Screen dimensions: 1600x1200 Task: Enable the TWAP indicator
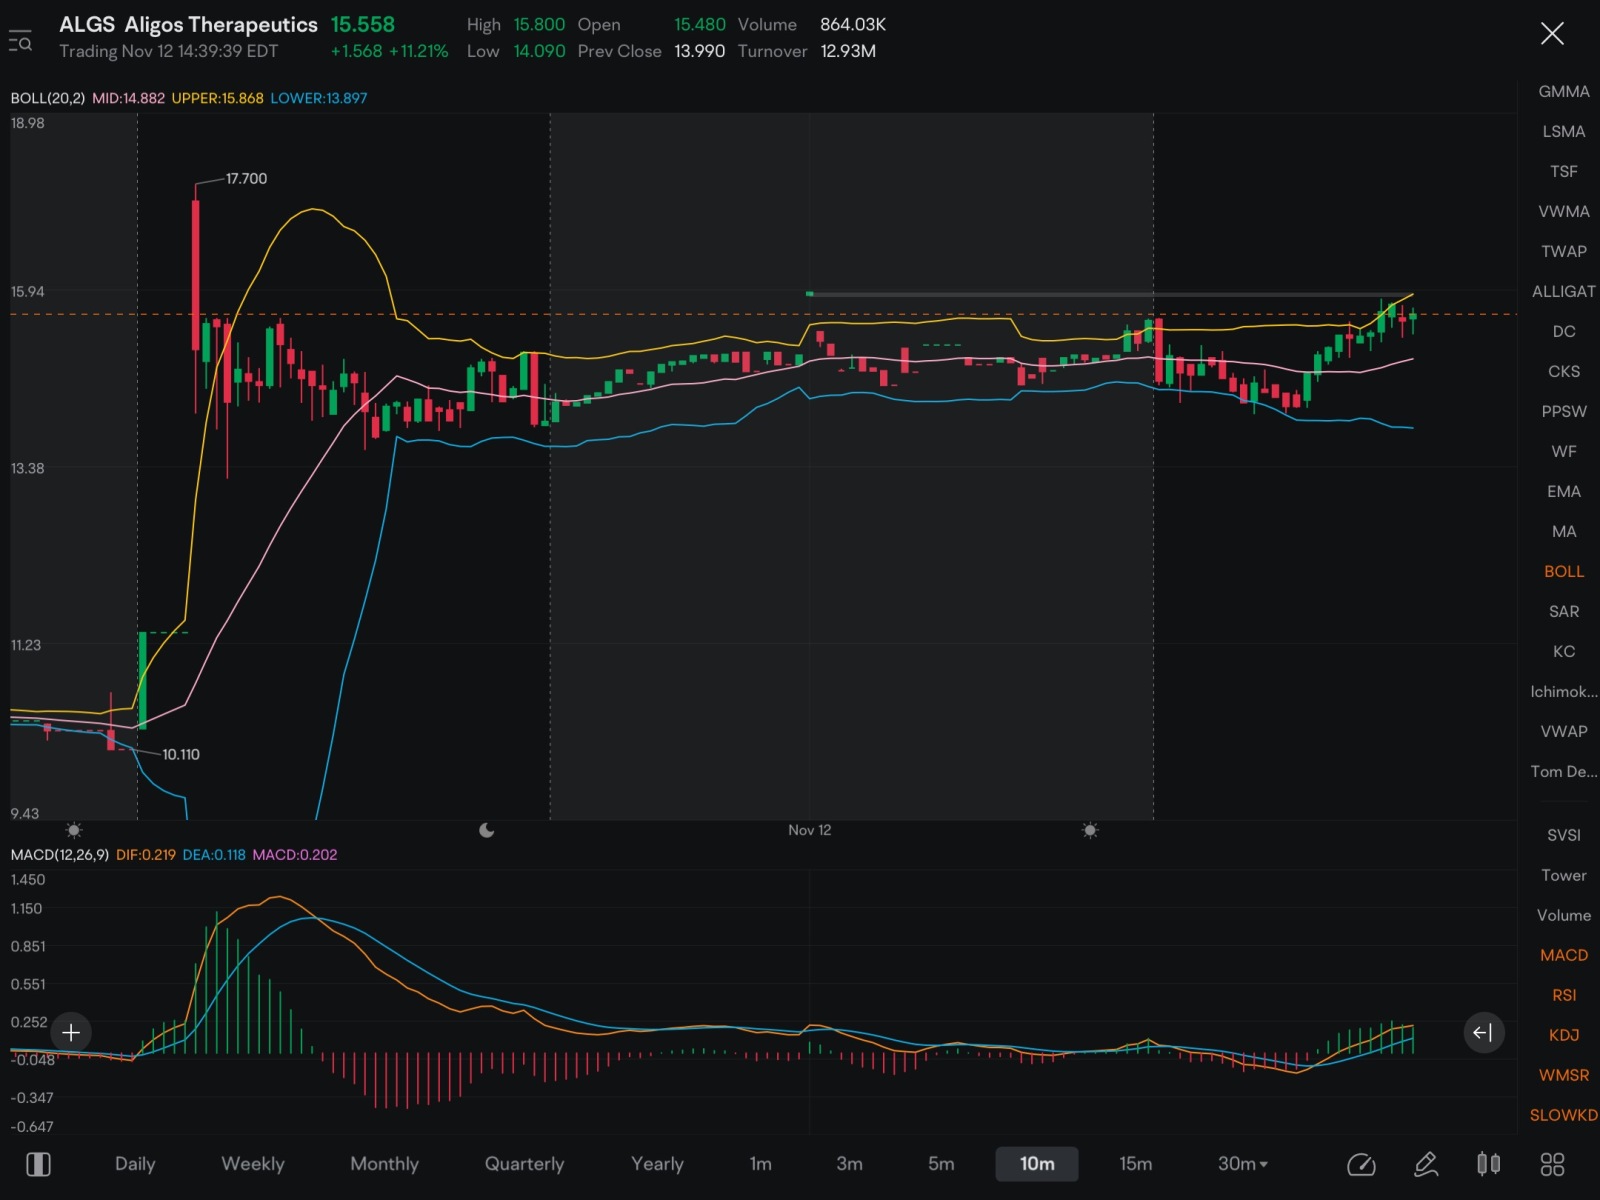(1563, 251)
